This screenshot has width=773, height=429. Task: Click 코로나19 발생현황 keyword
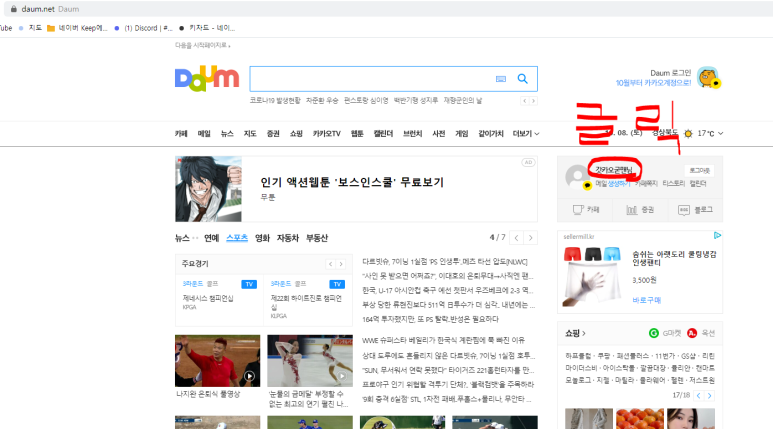pos(275,101)
